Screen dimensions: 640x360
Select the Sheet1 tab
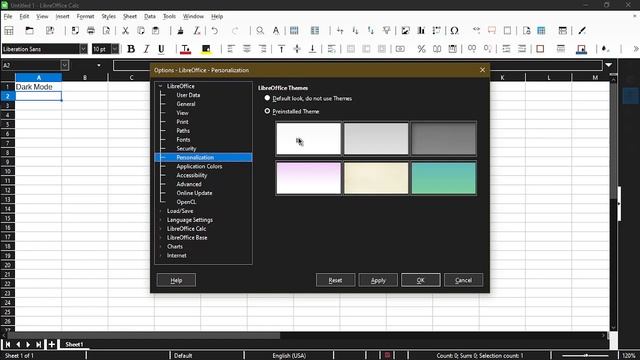[x=74, y=344]
